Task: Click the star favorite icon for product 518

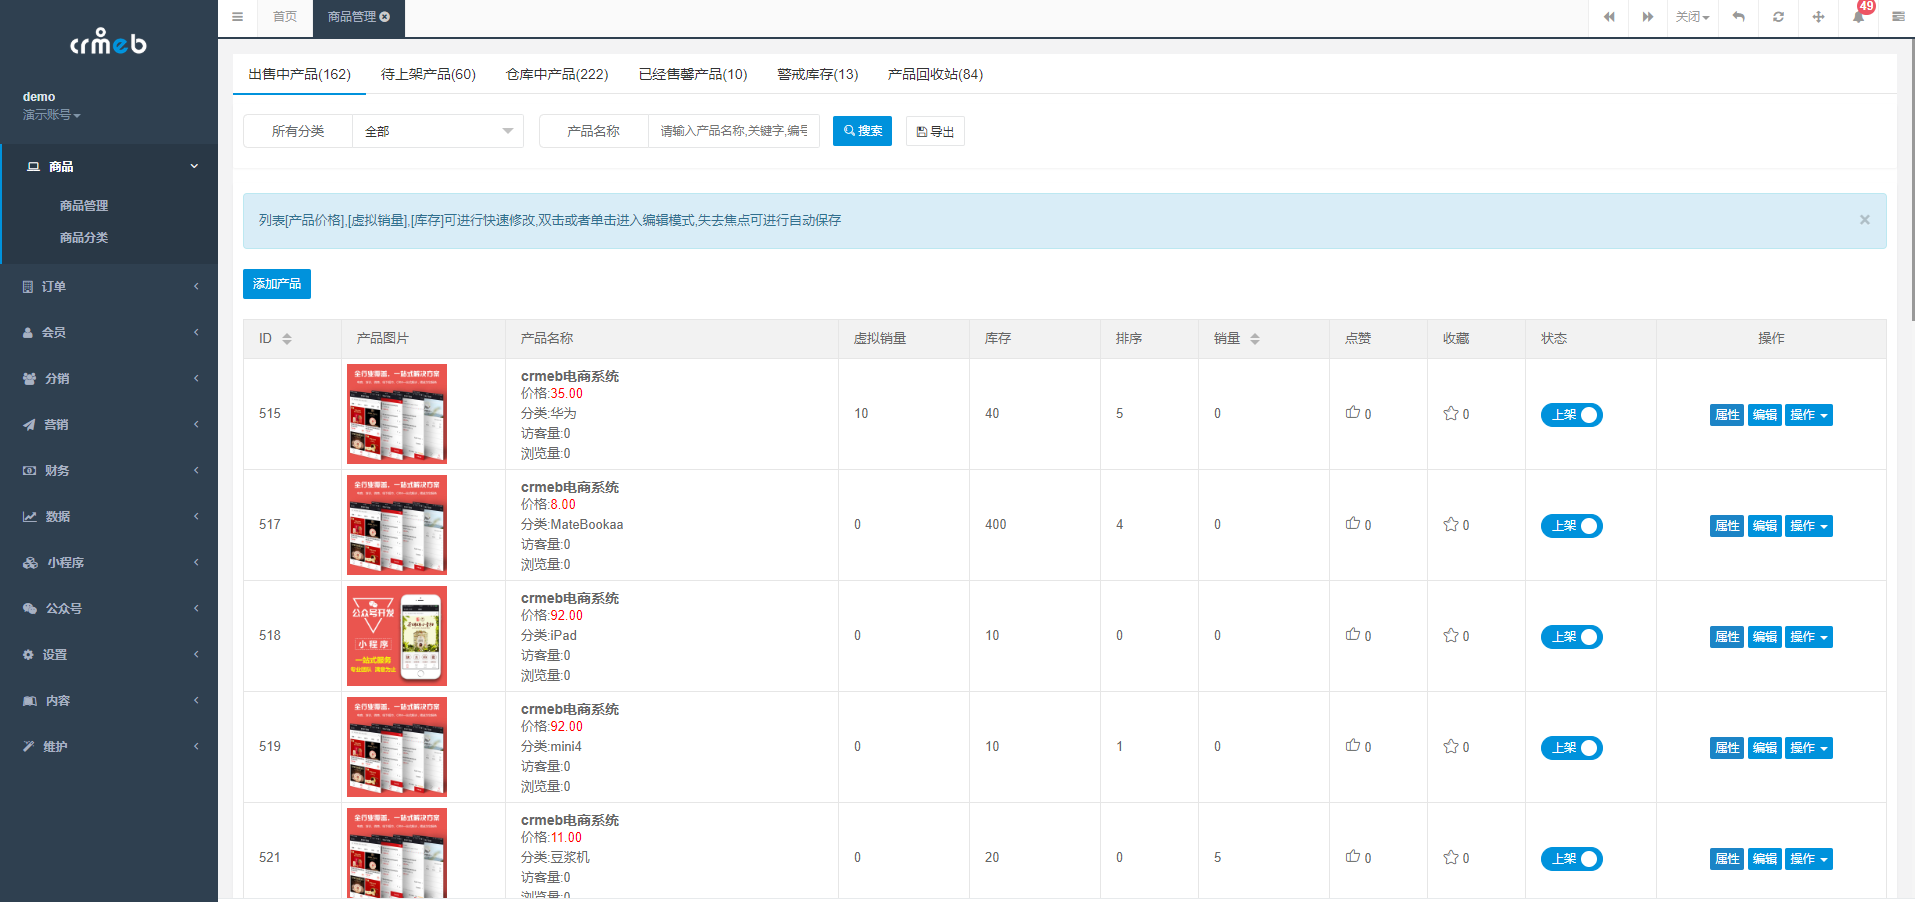Action: click(1451, 635)
